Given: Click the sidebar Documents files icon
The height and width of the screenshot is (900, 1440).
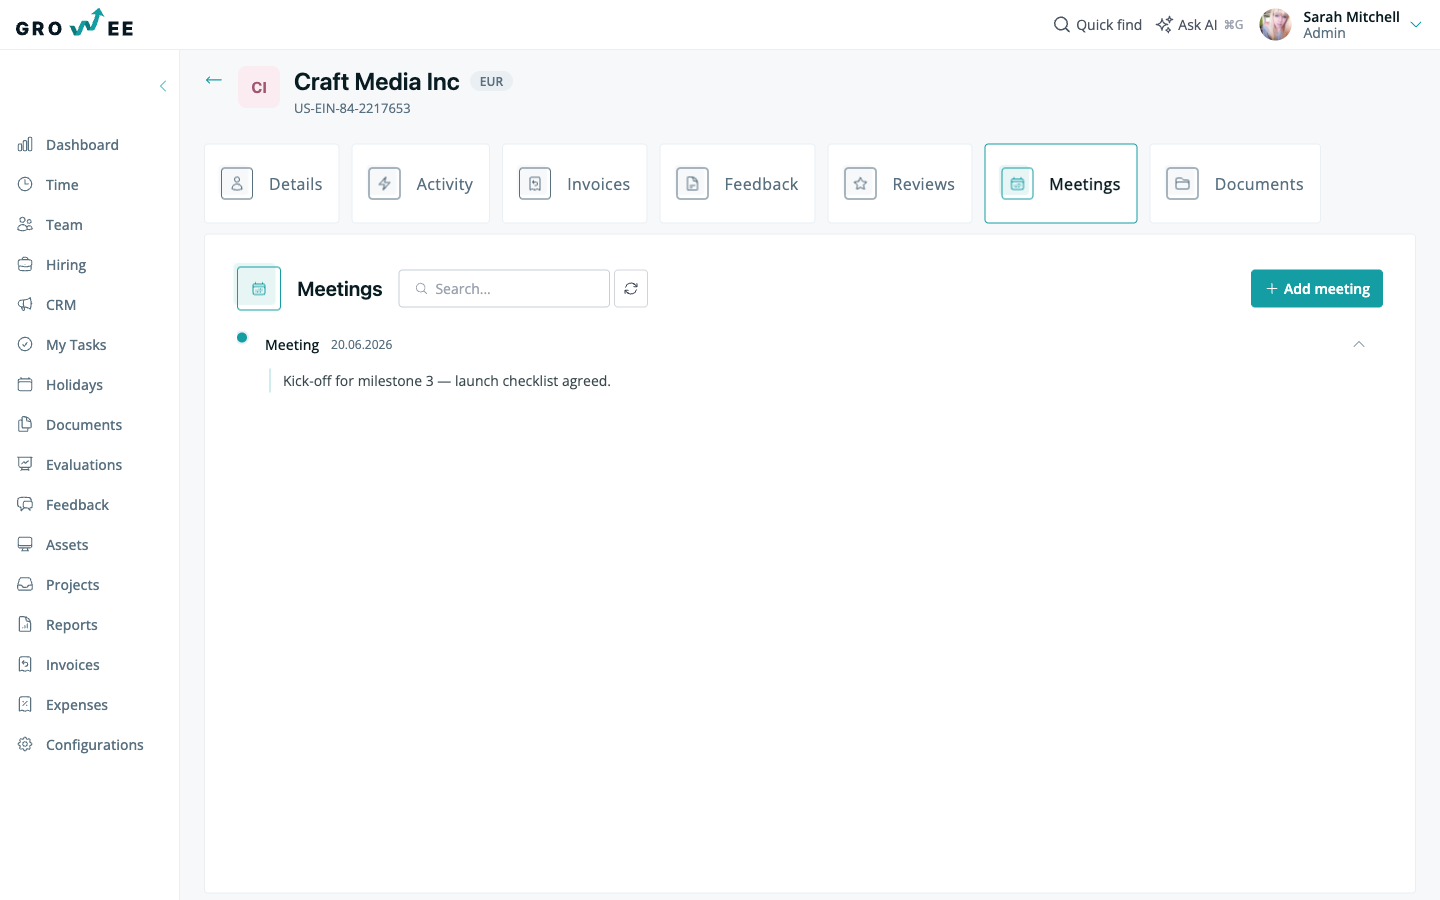Looking at the screenshot, I should point(25,424).
